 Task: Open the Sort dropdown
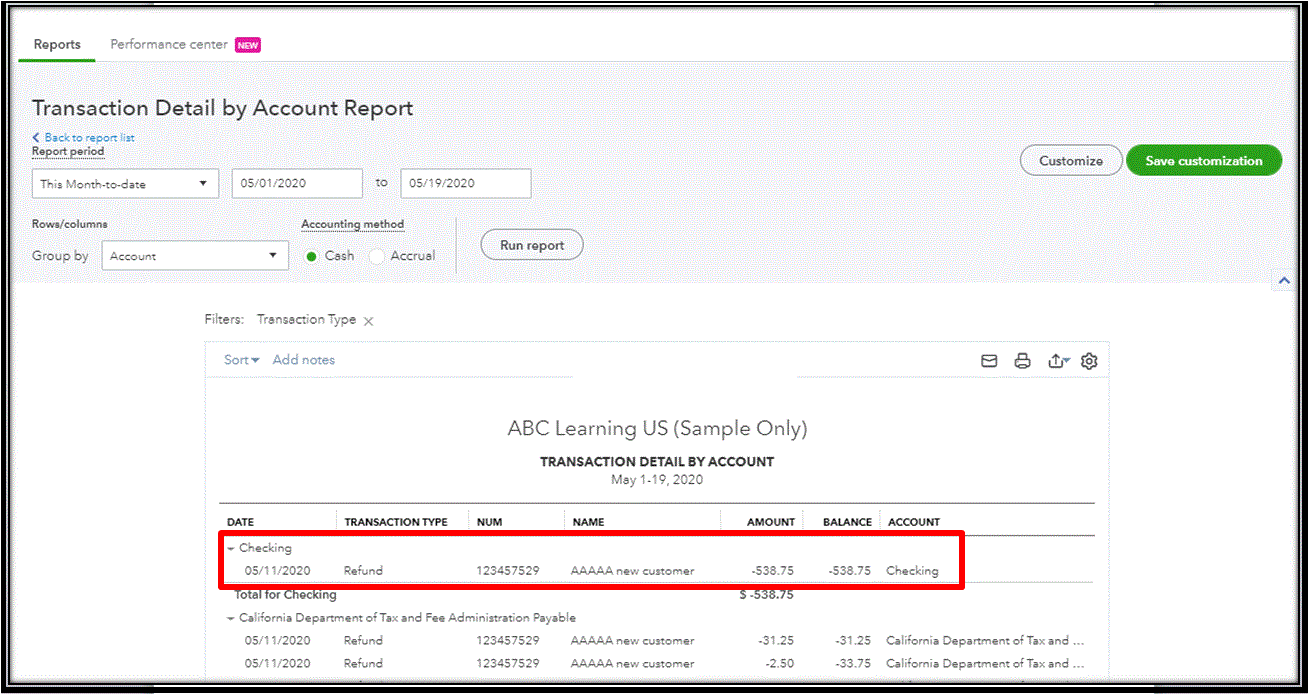coord(239,359)
